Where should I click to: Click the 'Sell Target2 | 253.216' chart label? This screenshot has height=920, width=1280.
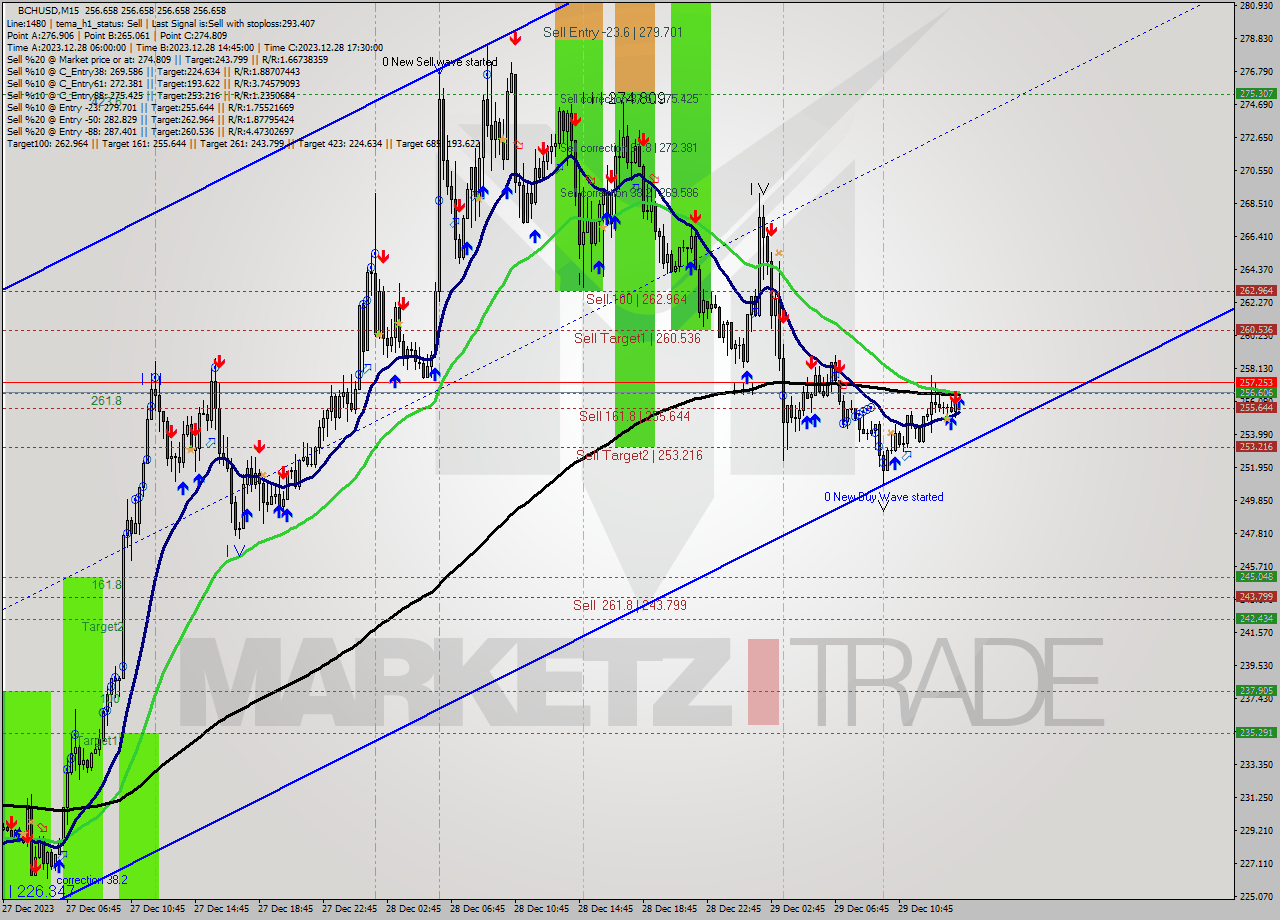639,455
